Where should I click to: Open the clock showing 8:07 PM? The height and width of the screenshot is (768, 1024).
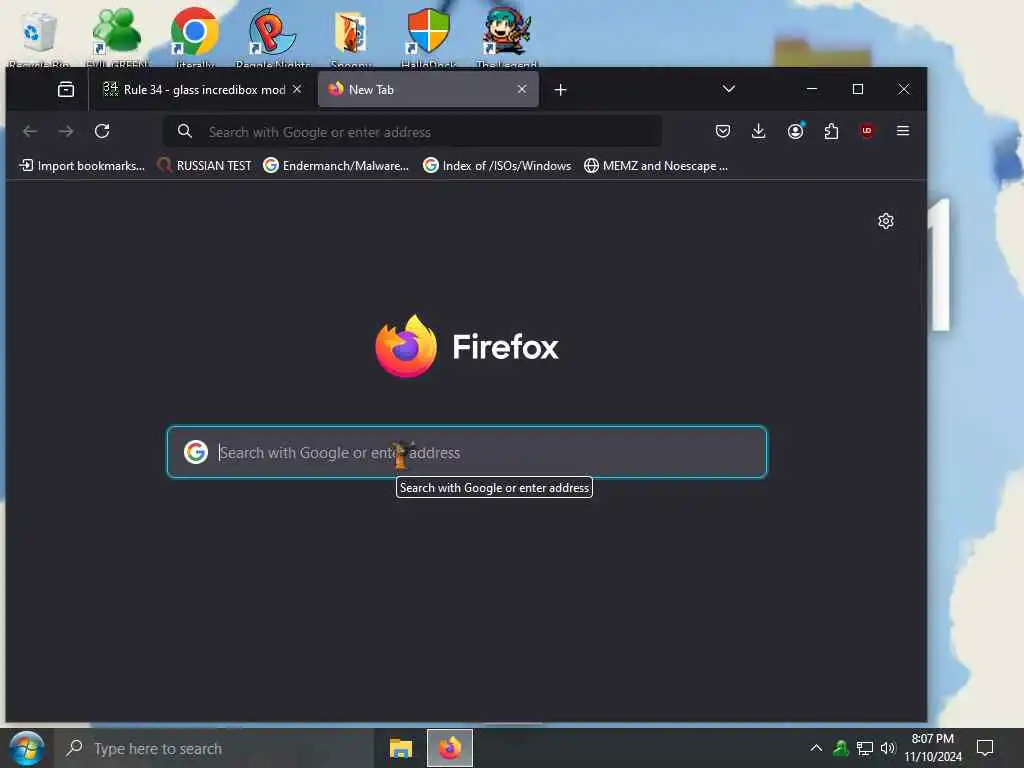click(933, 748)
